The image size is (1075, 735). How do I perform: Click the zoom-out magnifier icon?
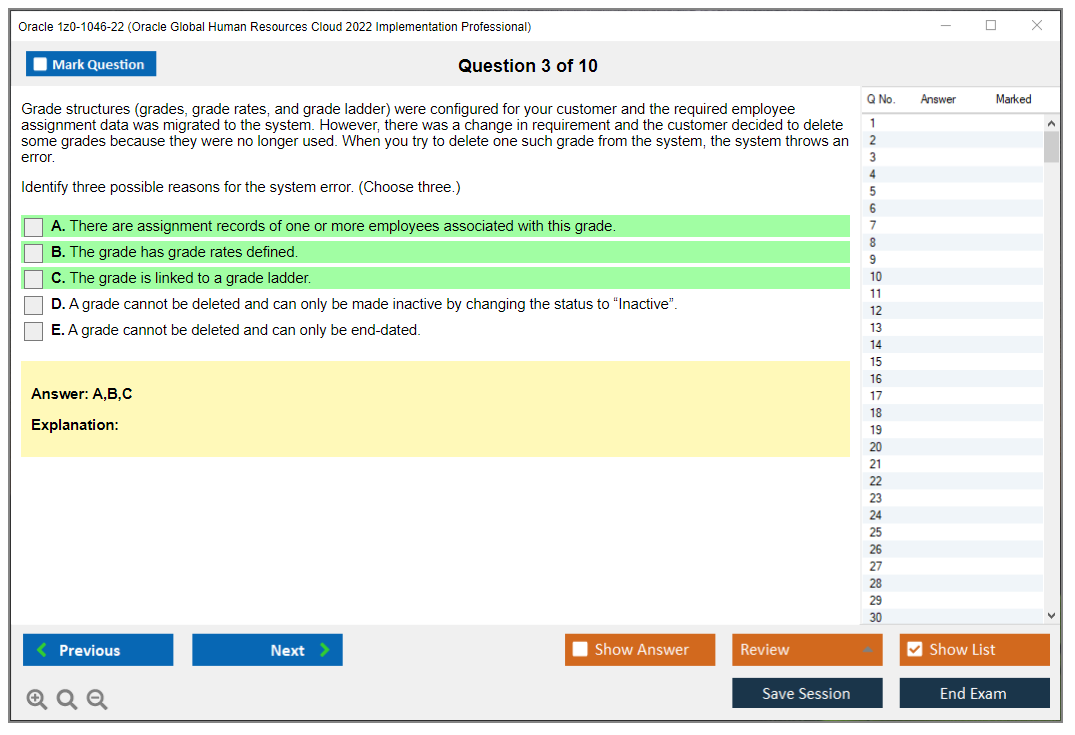(97, 699)
